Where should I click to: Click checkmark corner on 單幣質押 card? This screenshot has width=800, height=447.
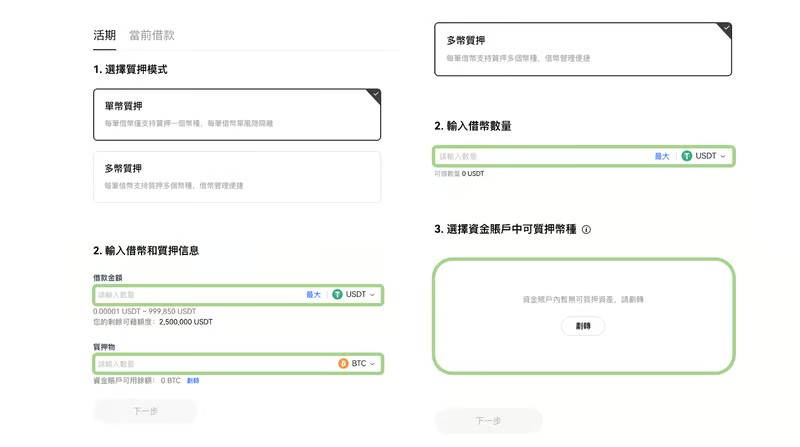(x=374, y=95)
